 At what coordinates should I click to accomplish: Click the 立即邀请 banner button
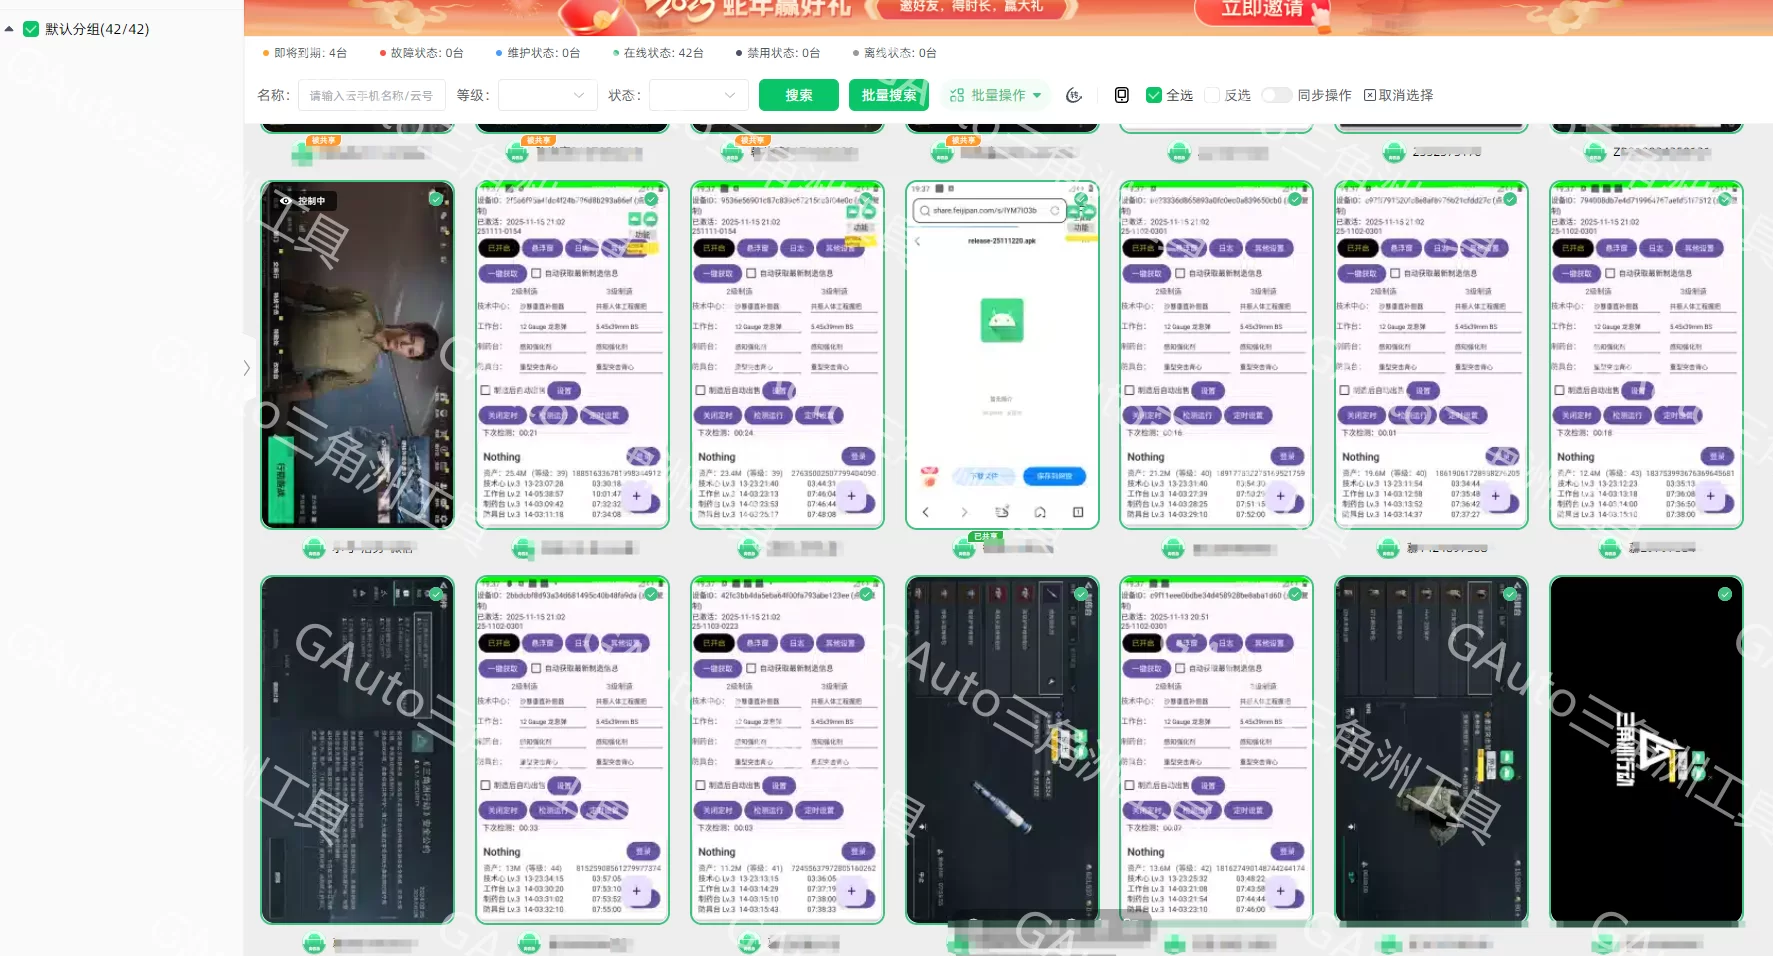(1262, 10)
